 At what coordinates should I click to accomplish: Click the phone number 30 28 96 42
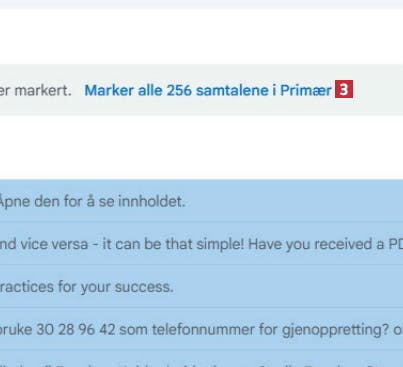pyautogui.click(x=75, y=329)
